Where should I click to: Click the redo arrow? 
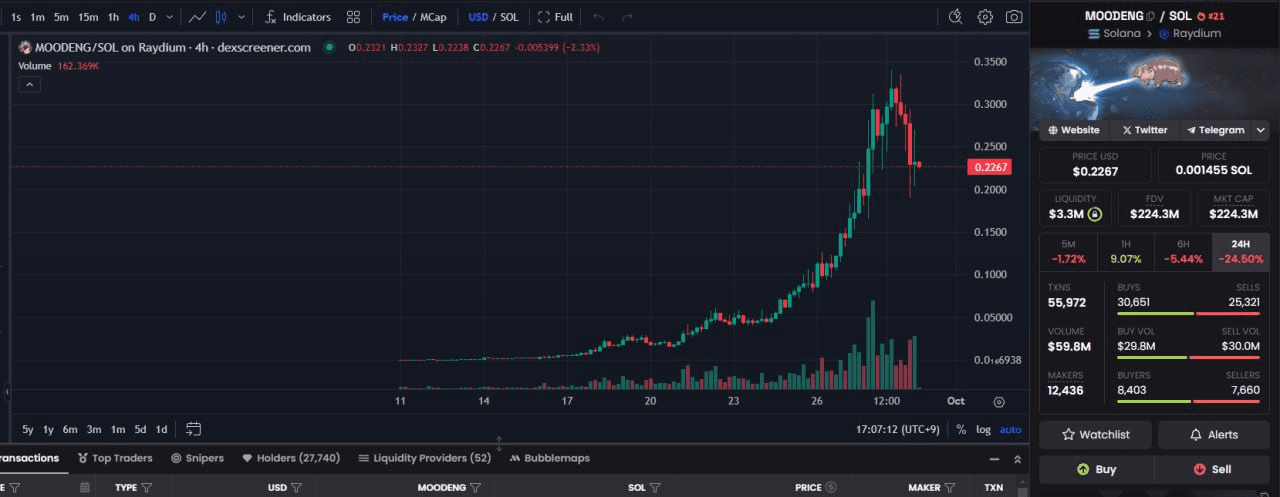pos(627,17)
